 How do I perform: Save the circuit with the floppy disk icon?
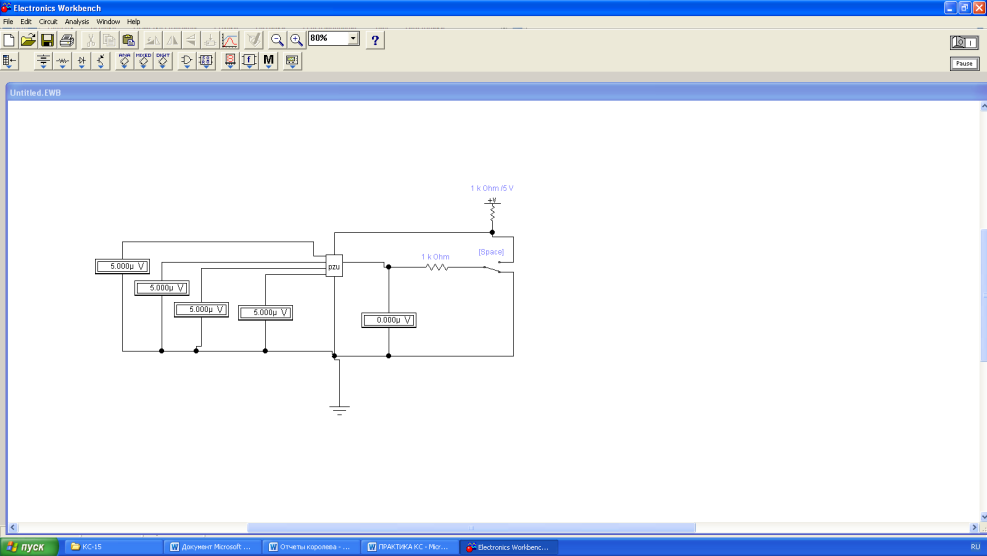46,40
